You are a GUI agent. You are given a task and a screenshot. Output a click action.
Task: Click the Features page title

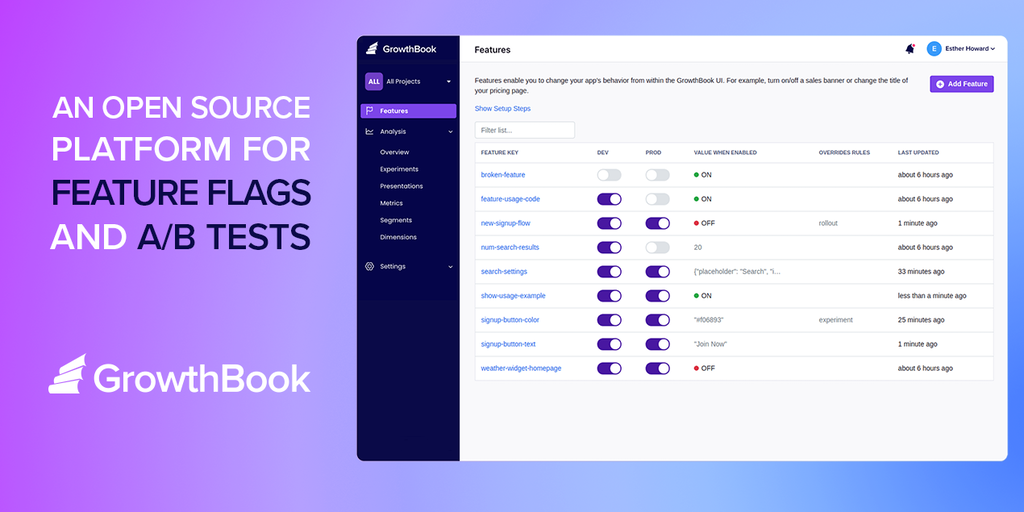point(492,50)
